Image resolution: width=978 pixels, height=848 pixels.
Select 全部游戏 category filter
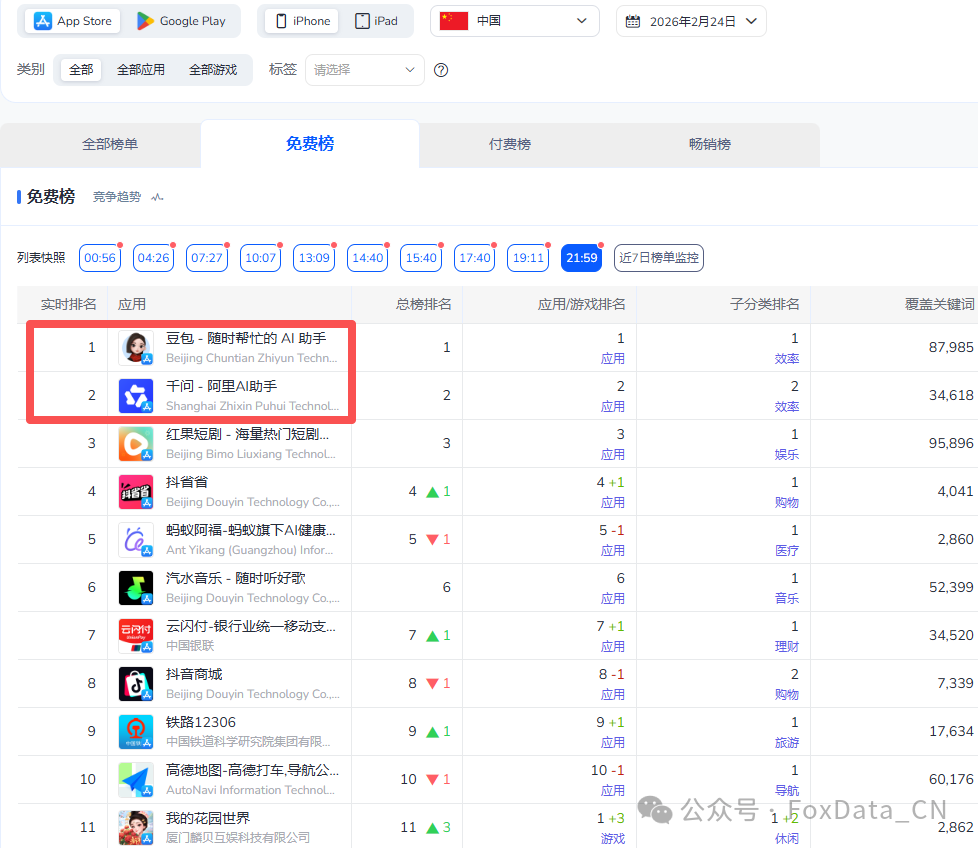click(x=213, y=69)
